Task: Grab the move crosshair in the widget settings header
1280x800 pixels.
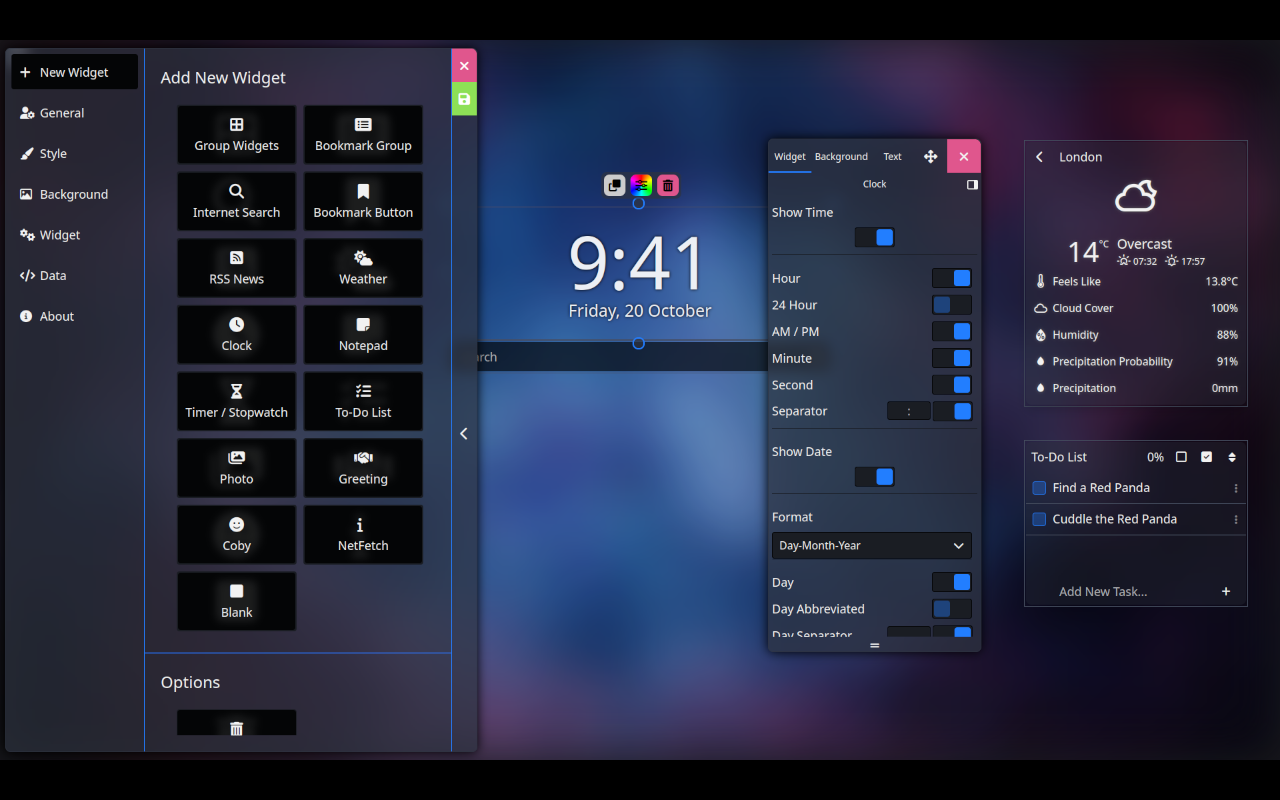Action: [930, 156]
